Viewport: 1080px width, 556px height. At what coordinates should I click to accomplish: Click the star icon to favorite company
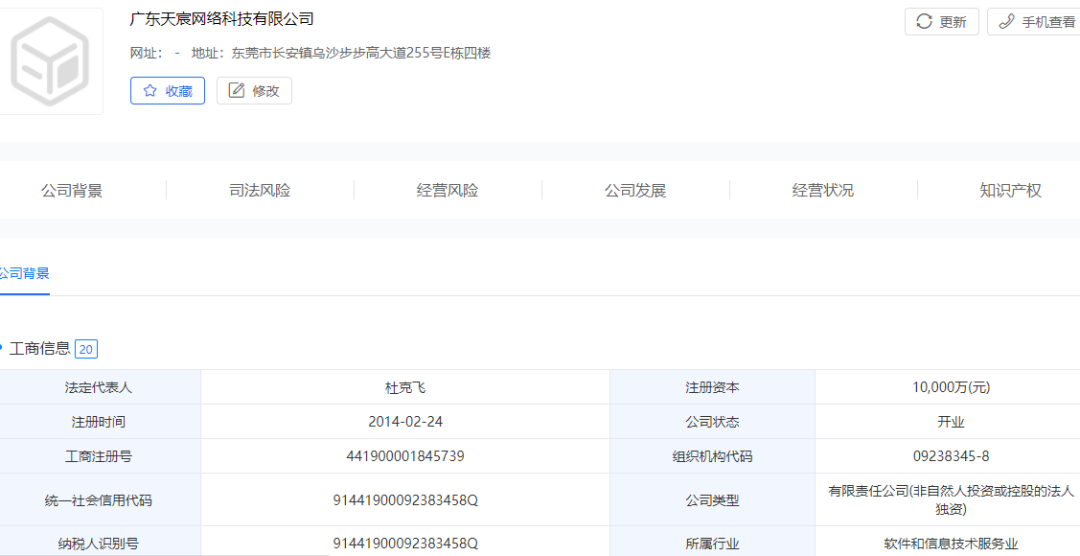click(x=150, y=91)
